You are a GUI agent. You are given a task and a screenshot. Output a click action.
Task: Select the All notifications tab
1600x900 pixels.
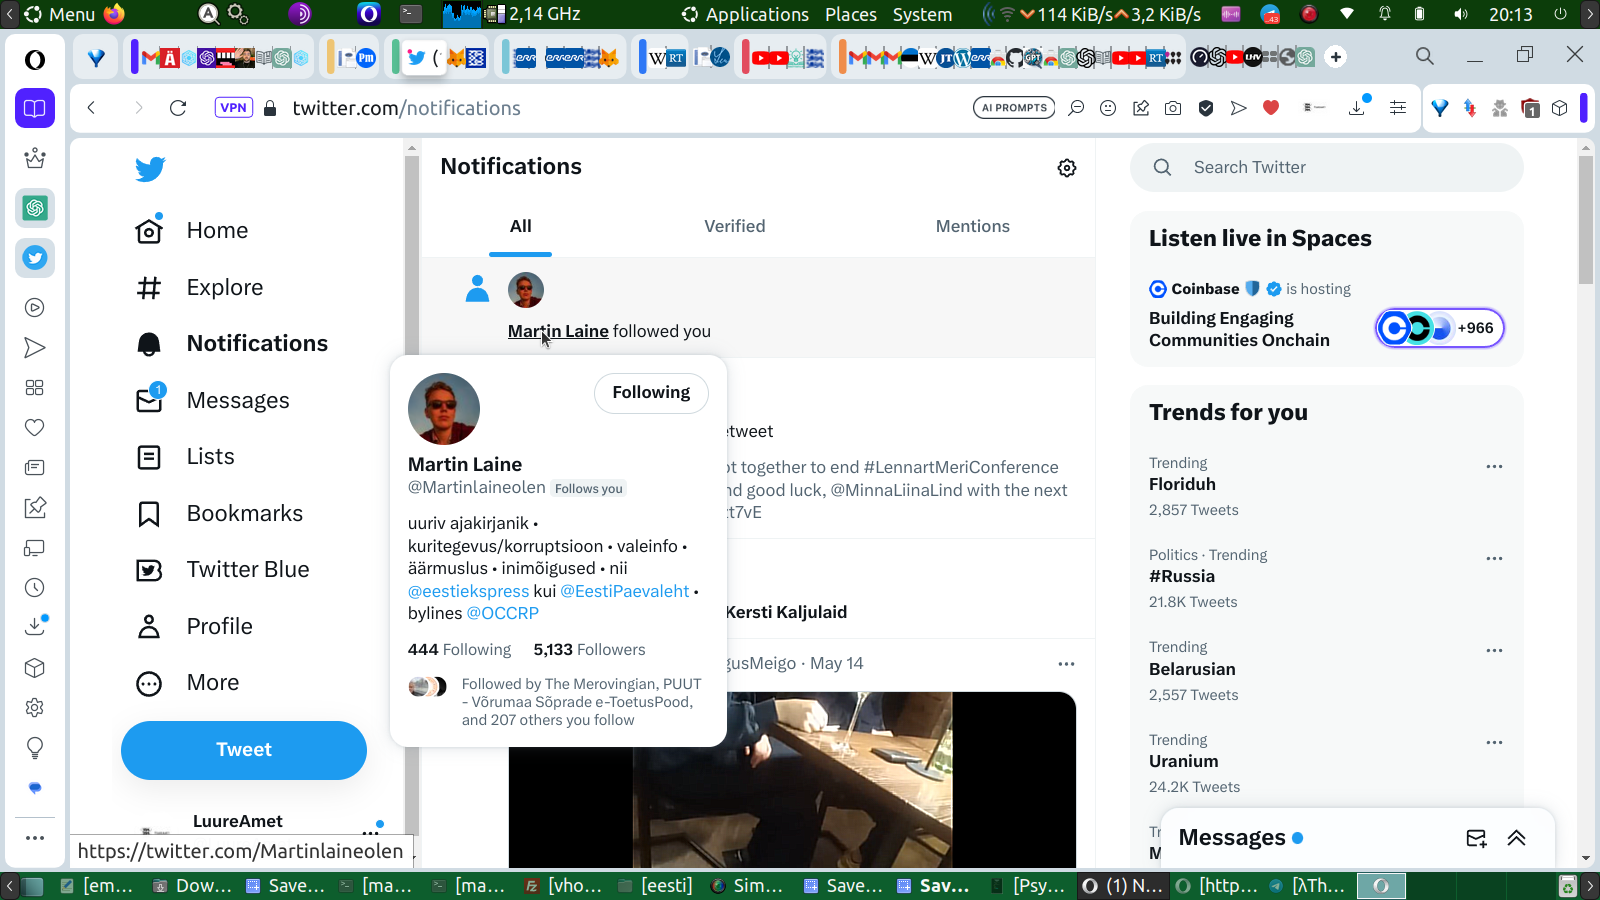coord(520,227)
